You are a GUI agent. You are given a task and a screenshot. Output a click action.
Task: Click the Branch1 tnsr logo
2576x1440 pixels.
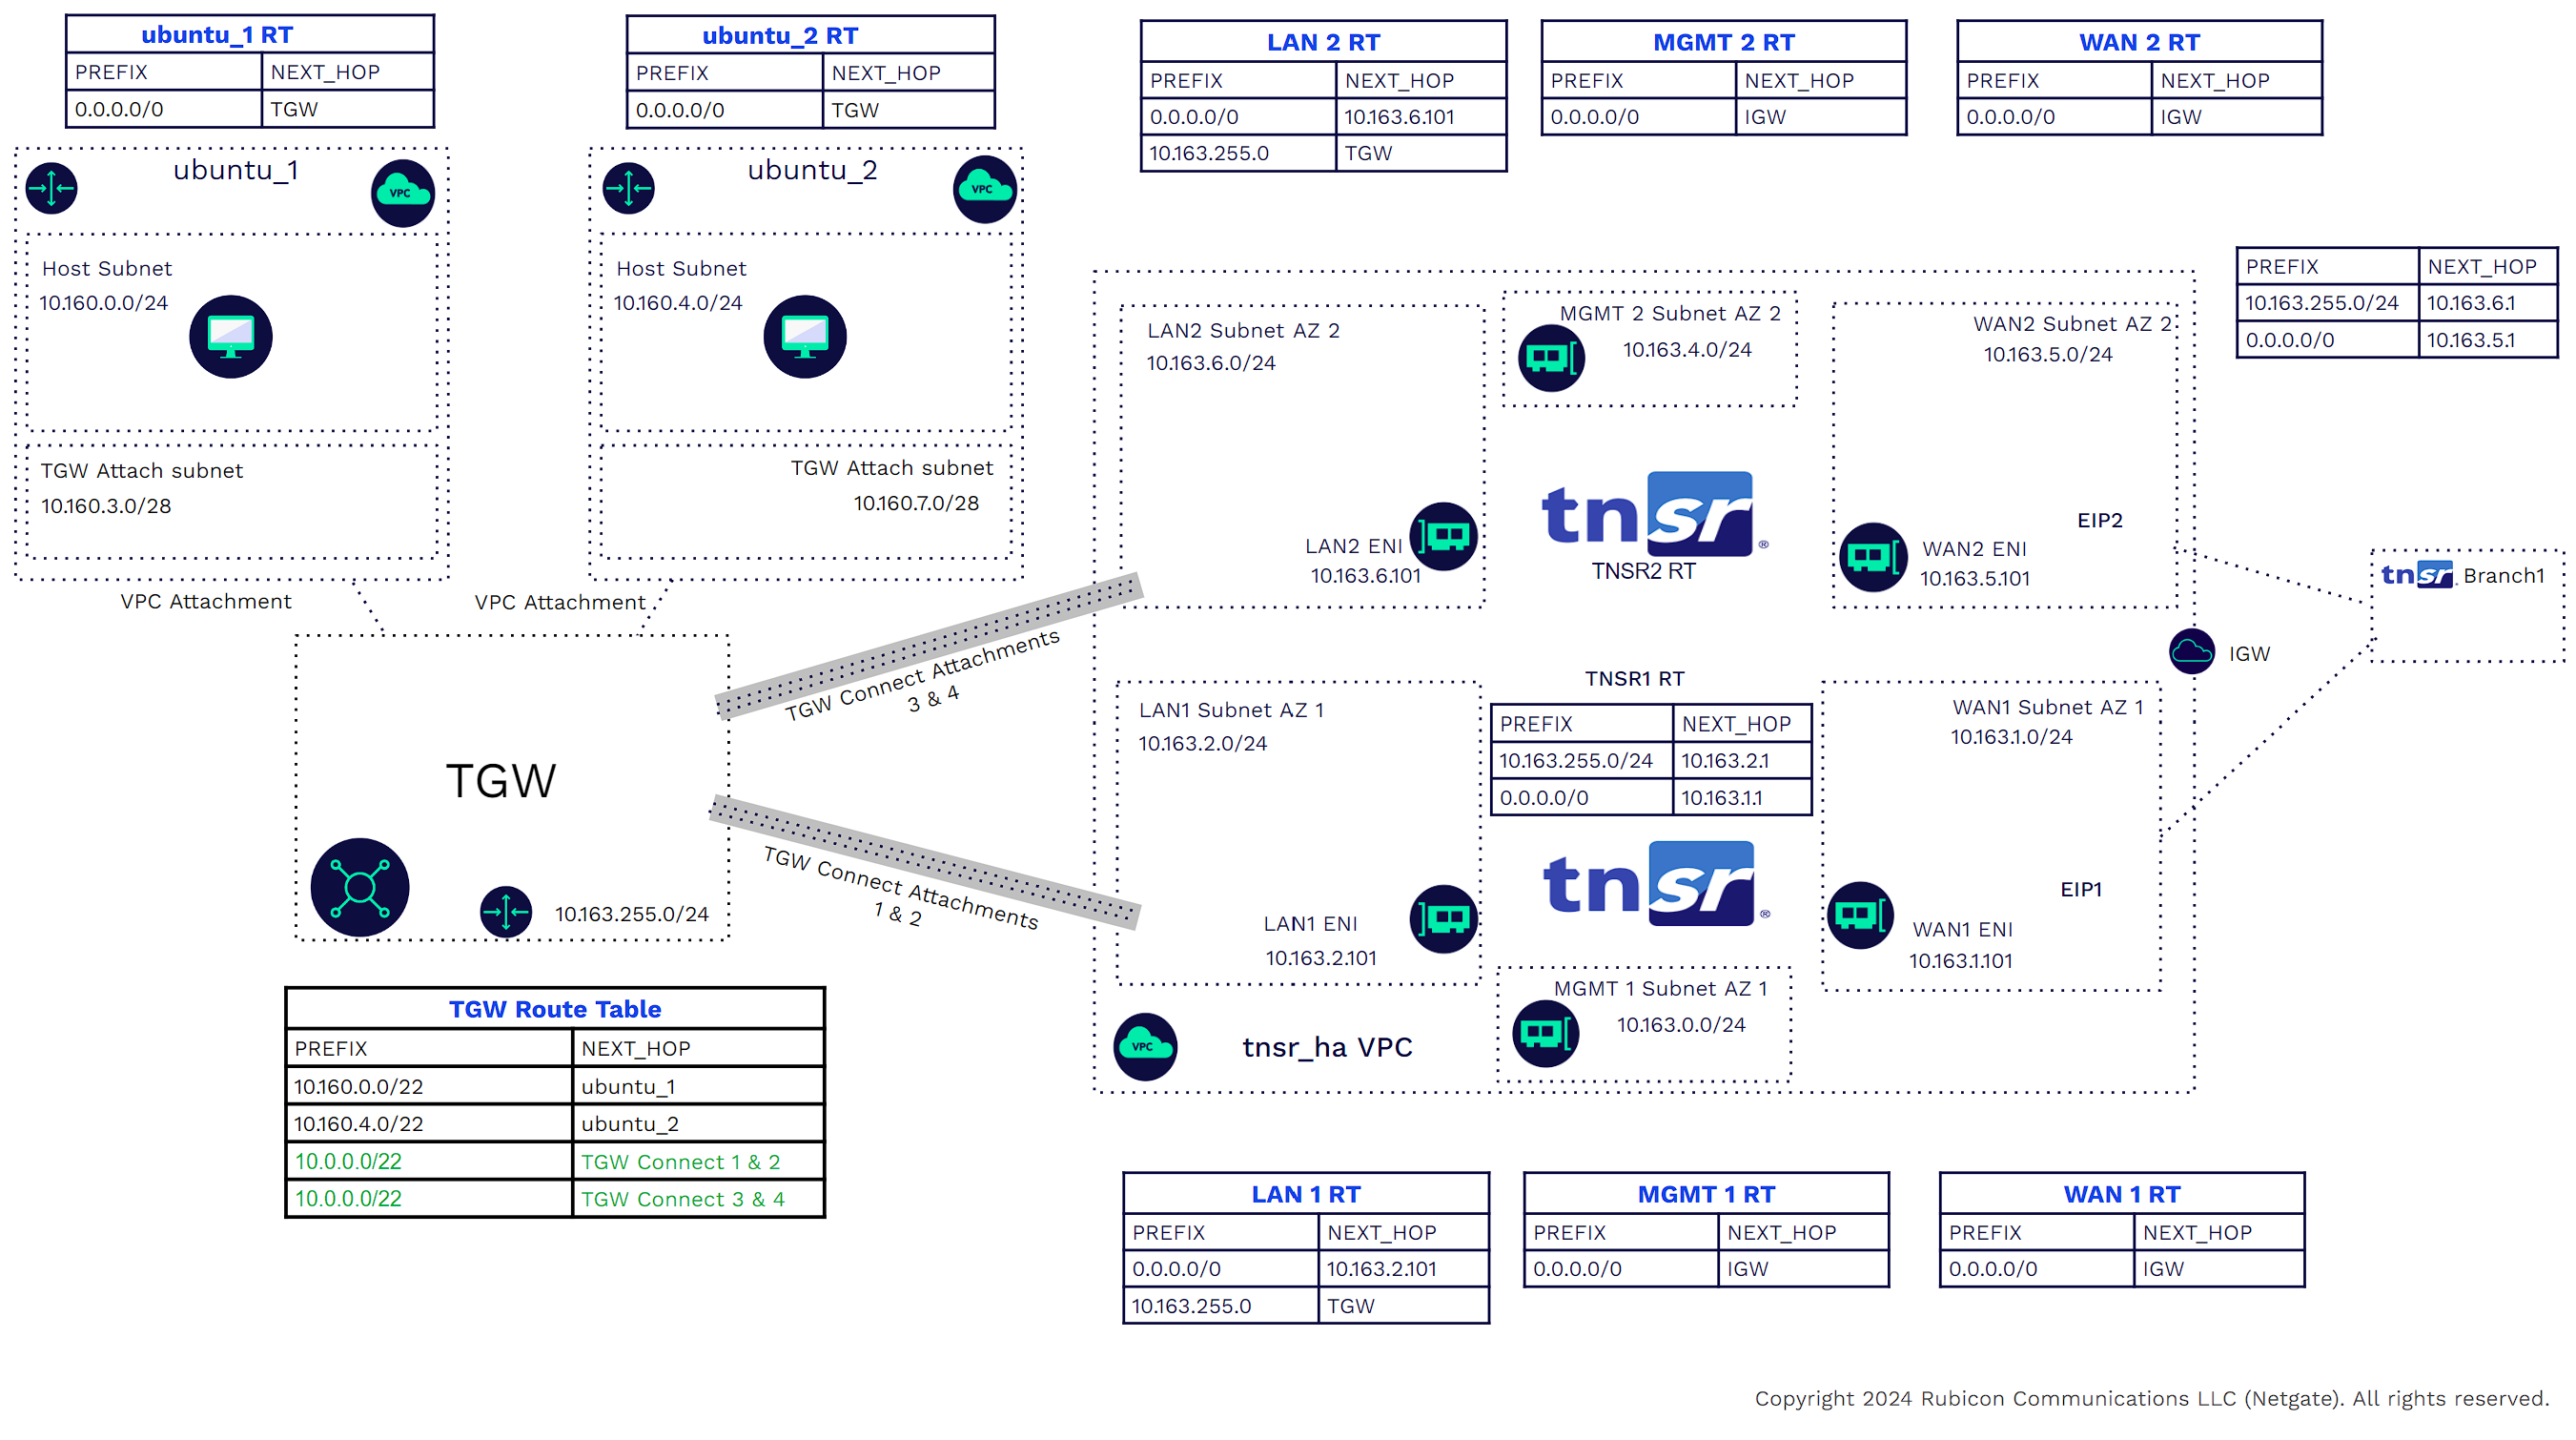(2416, 575)
